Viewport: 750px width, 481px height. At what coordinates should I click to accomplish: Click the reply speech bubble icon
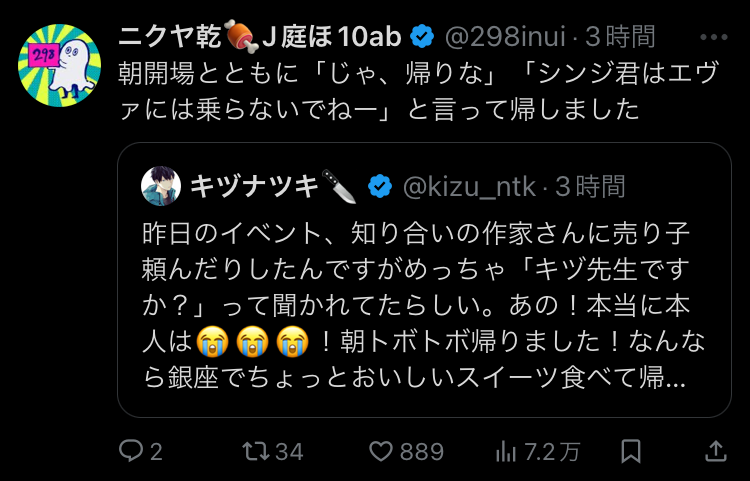coord(132,451)
